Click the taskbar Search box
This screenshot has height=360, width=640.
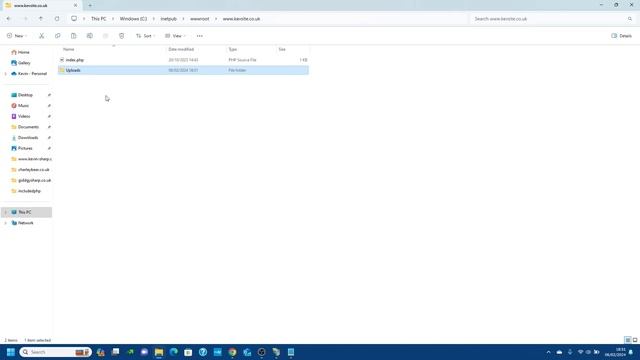pyautogui.click(x=55, y=352)
